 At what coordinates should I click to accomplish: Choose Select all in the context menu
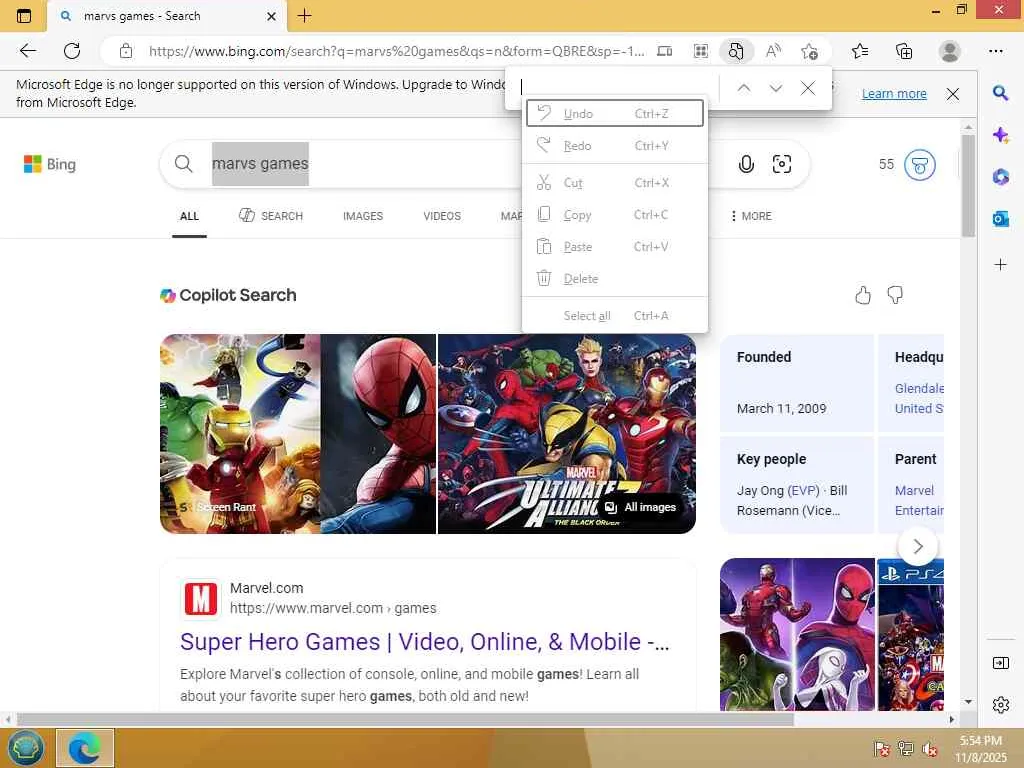615,316
